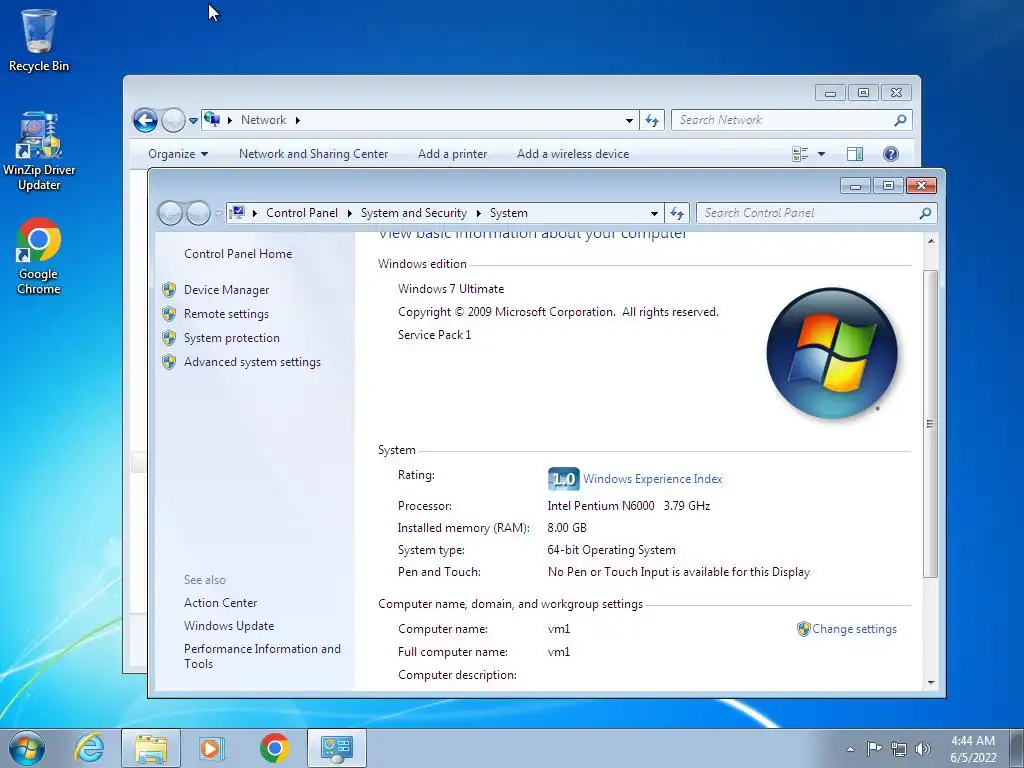The width and height of the screenshot is (1024, 768).
Task: Expand arrow after System and Security breadcrumb
Action: point(479,214)
